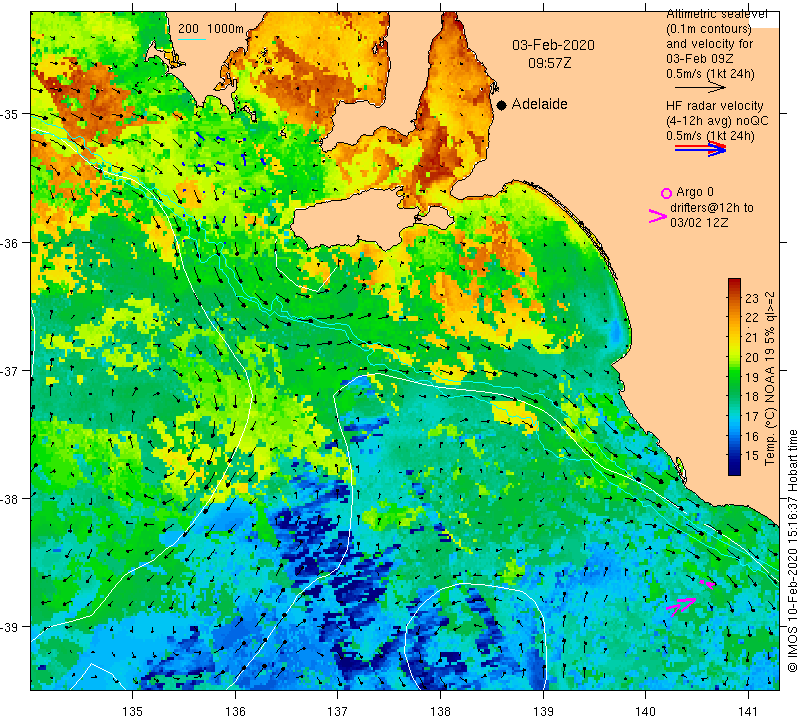This screenshot has height=720, width=800.
Task: Click the magenta drifter arrowhead legend symbol
Action: (658, 216)
